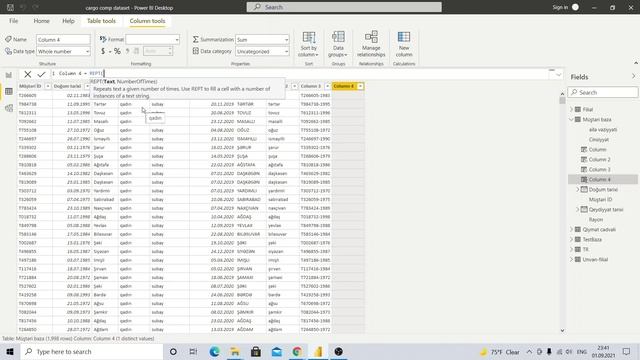
Task: Open File Explorer from taskbar
Action: tap(235, 351)
